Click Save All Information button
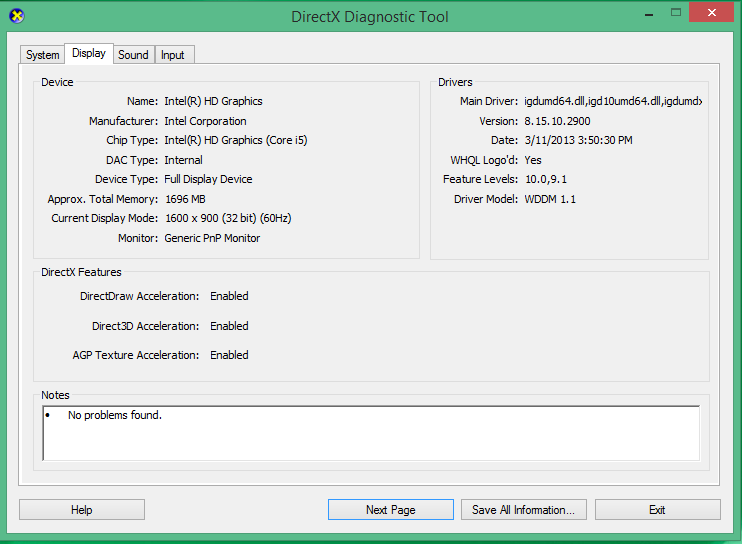Image resolution: width=742 pixels, height=544 pixels. [523, 510]
